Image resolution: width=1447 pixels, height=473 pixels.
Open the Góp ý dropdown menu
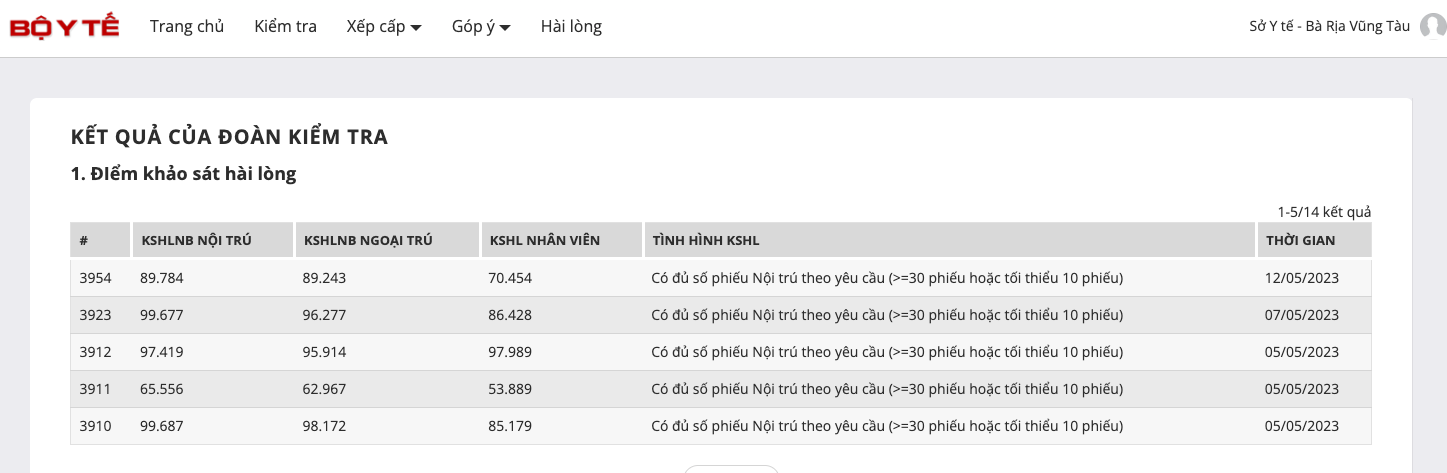tap(481, 27)
